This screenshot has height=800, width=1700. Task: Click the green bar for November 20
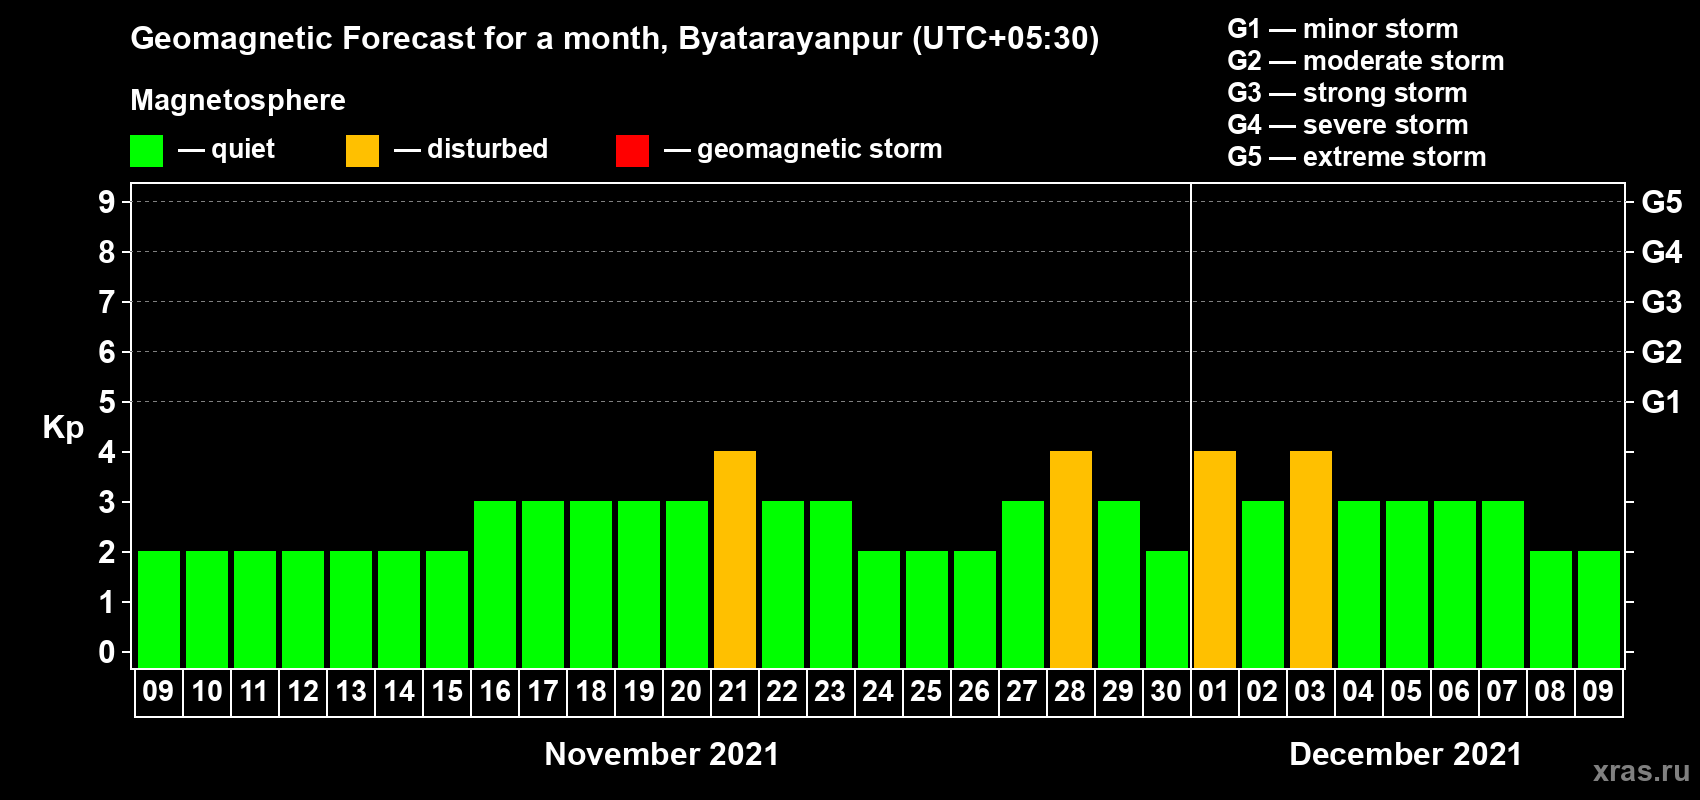[687, 585]
